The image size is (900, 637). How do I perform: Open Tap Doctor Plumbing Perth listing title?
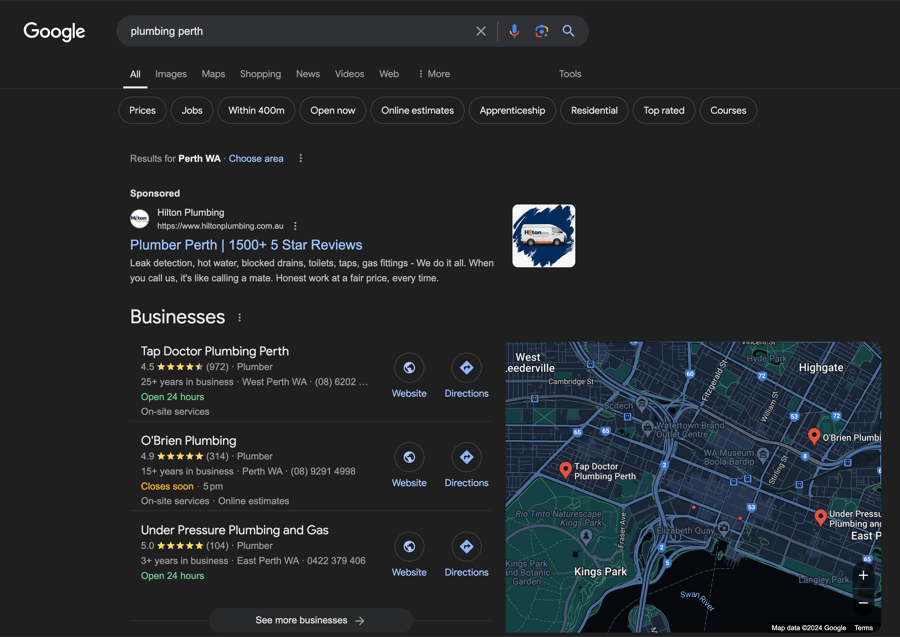[215, 351]
